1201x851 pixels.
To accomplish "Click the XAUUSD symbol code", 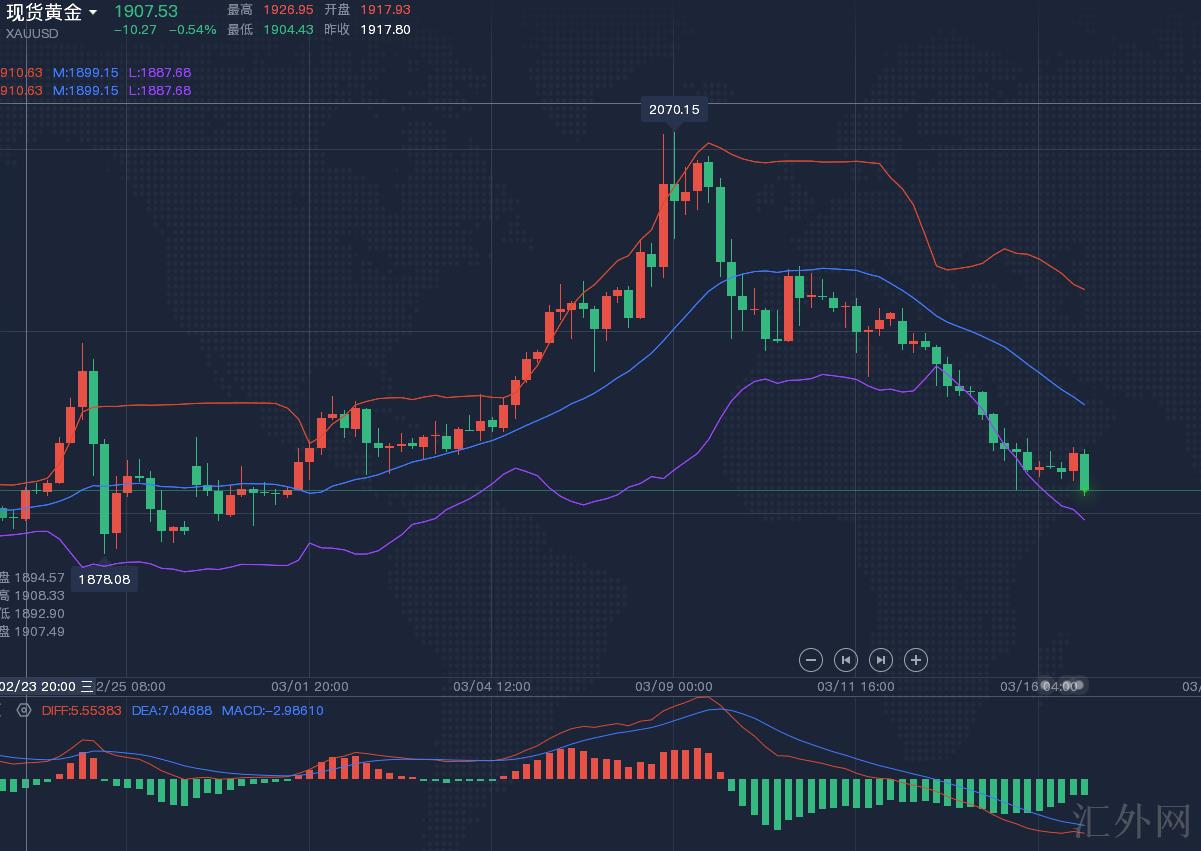I will point(32,33).
